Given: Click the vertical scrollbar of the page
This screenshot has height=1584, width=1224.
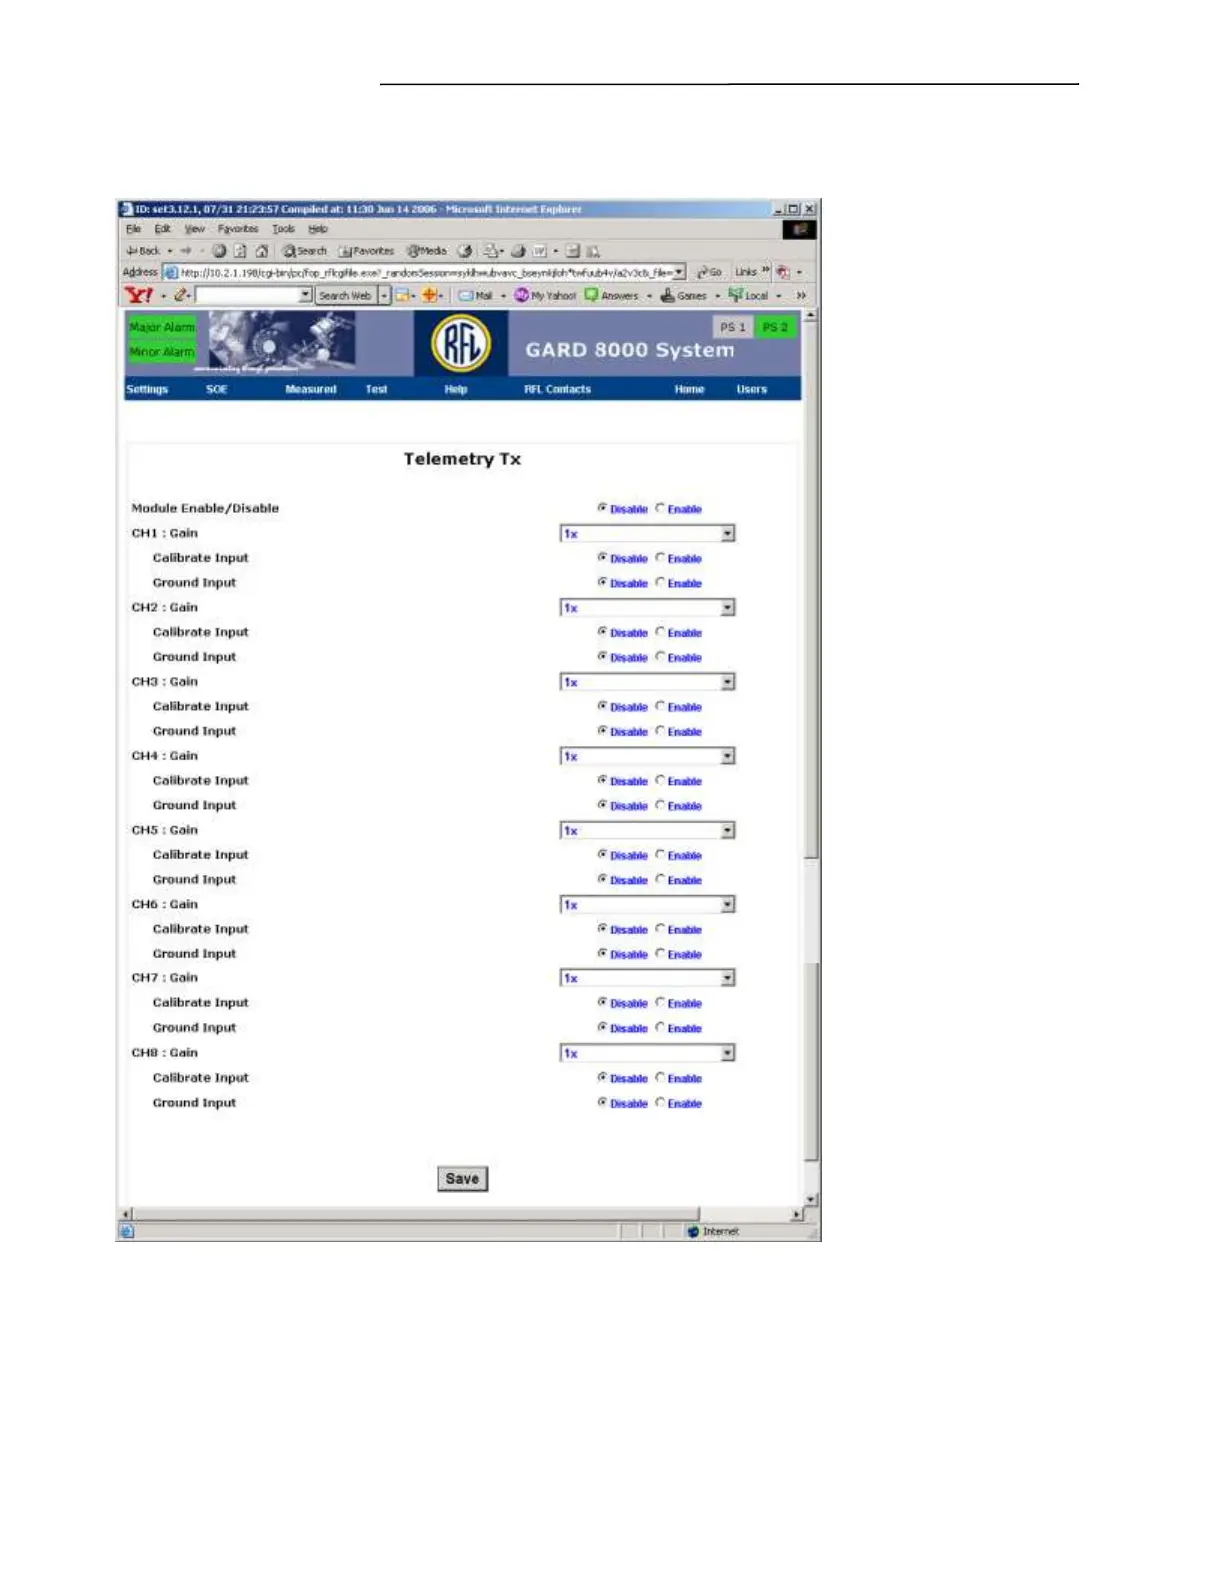Looking at the screenshot, I should (x=811, y=755).
